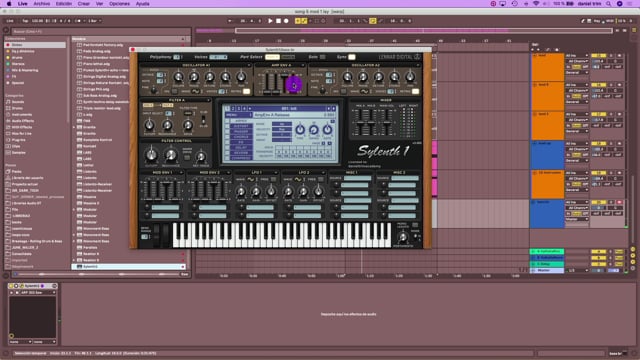Click the Tap tempo button
640x360 pixels.
point(25,21)
